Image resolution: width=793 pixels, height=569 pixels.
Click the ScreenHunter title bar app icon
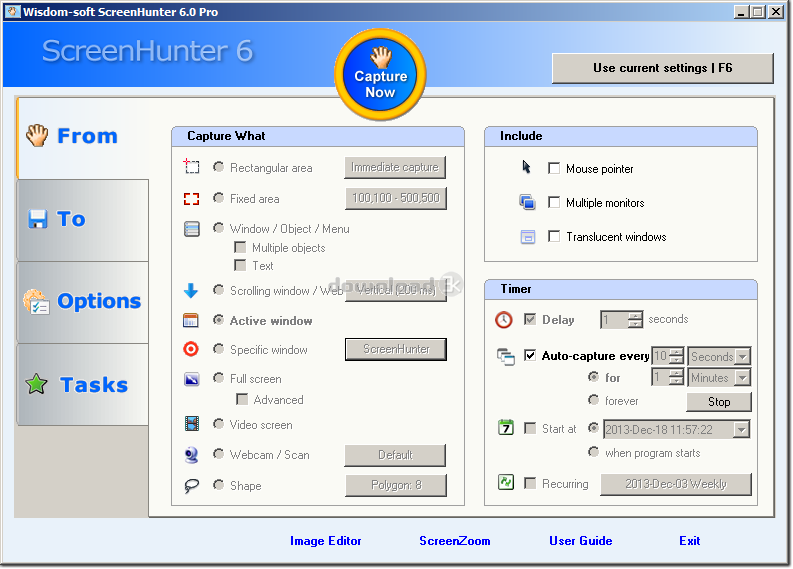(x=12, y=11)
